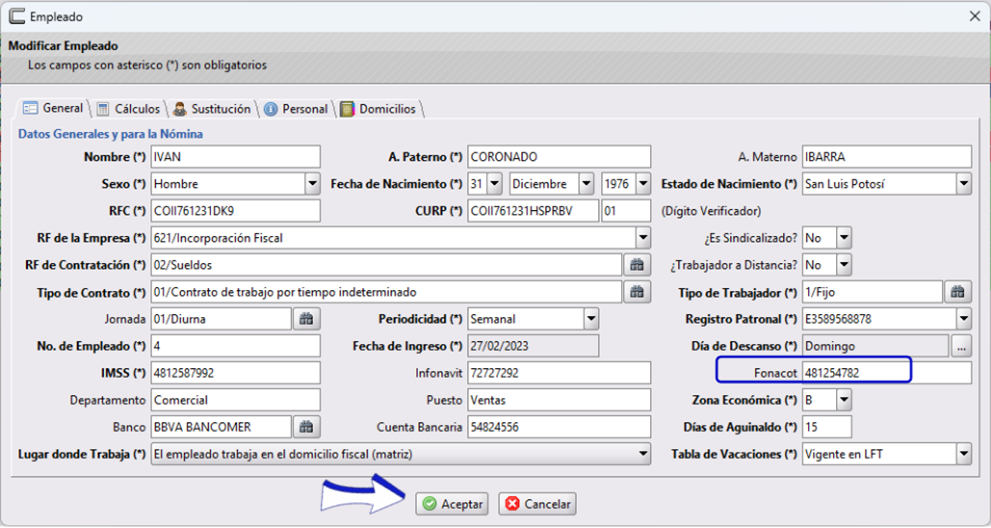The width and height of the screenshot is (991, 528).
Task: Click the Jornada field 01/Diurna
Action: point(222,319)
